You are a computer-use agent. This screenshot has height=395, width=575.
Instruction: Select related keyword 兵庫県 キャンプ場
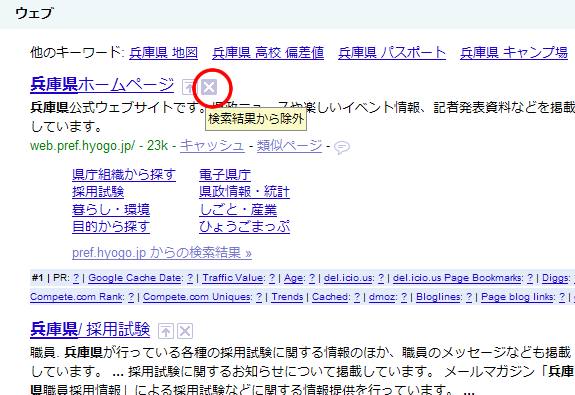pos(514,53)
